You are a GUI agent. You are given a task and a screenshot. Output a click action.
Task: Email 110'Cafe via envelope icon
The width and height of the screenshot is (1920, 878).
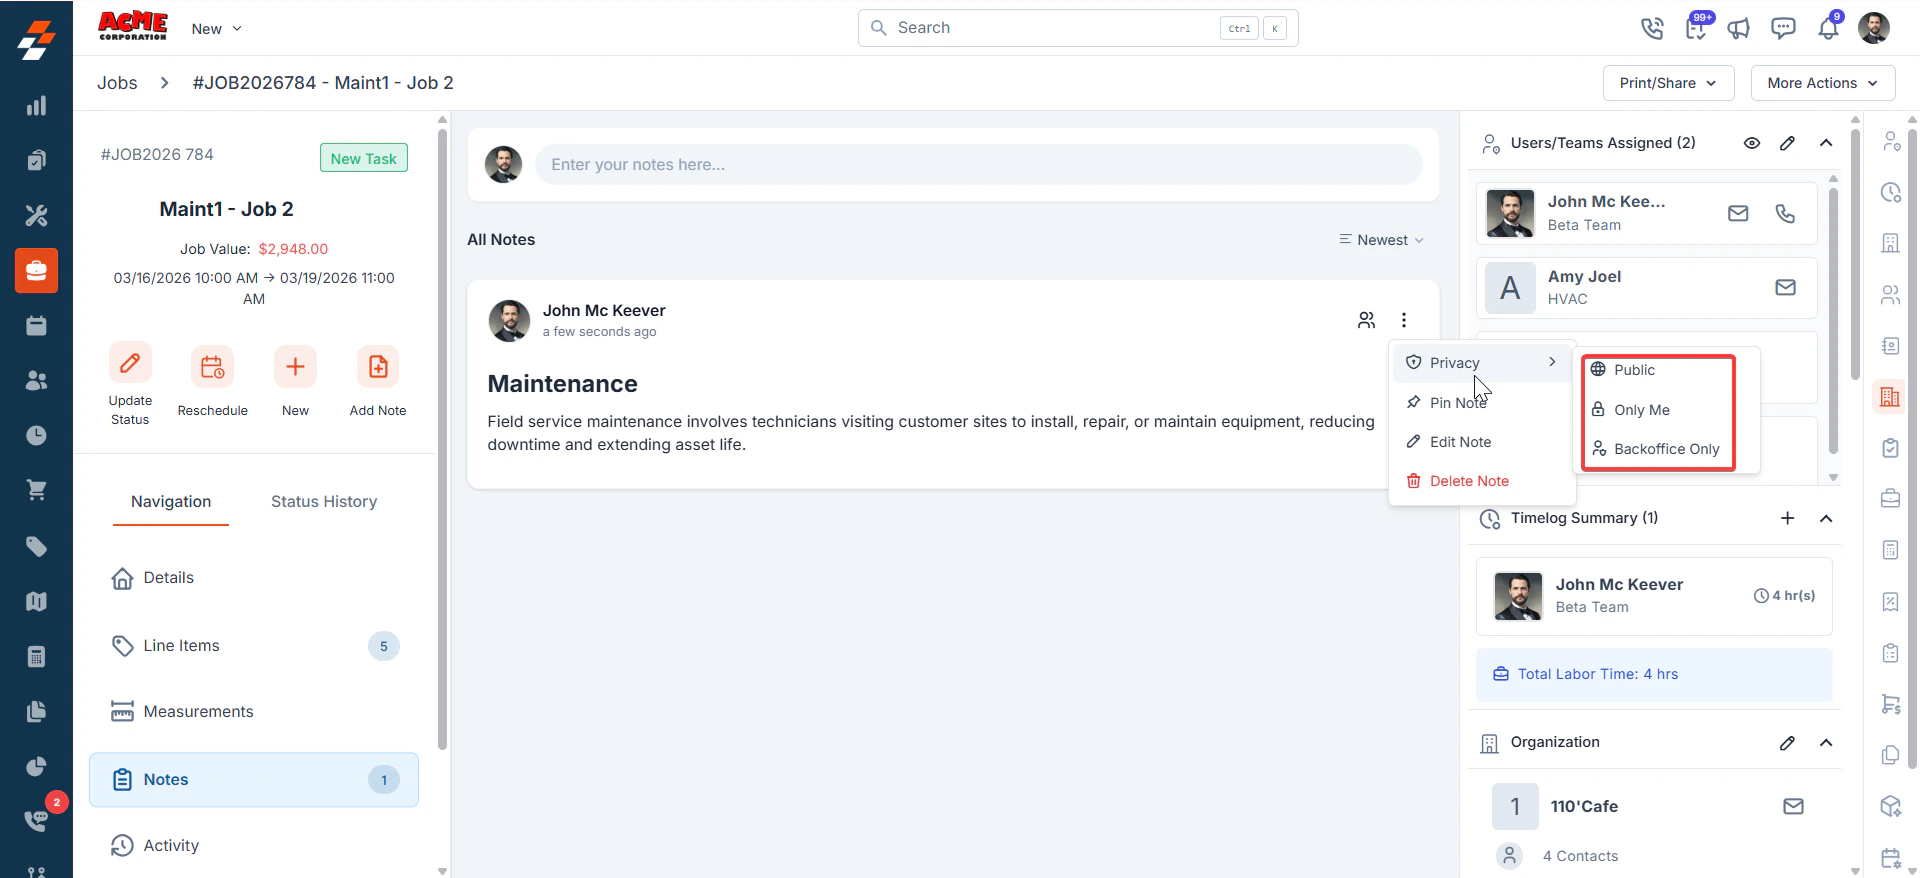(x=1793, y=806)
